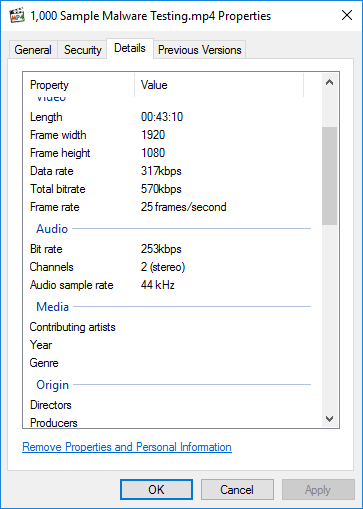
Task: Click the 1080 frame height value
Action: point(153,153)
